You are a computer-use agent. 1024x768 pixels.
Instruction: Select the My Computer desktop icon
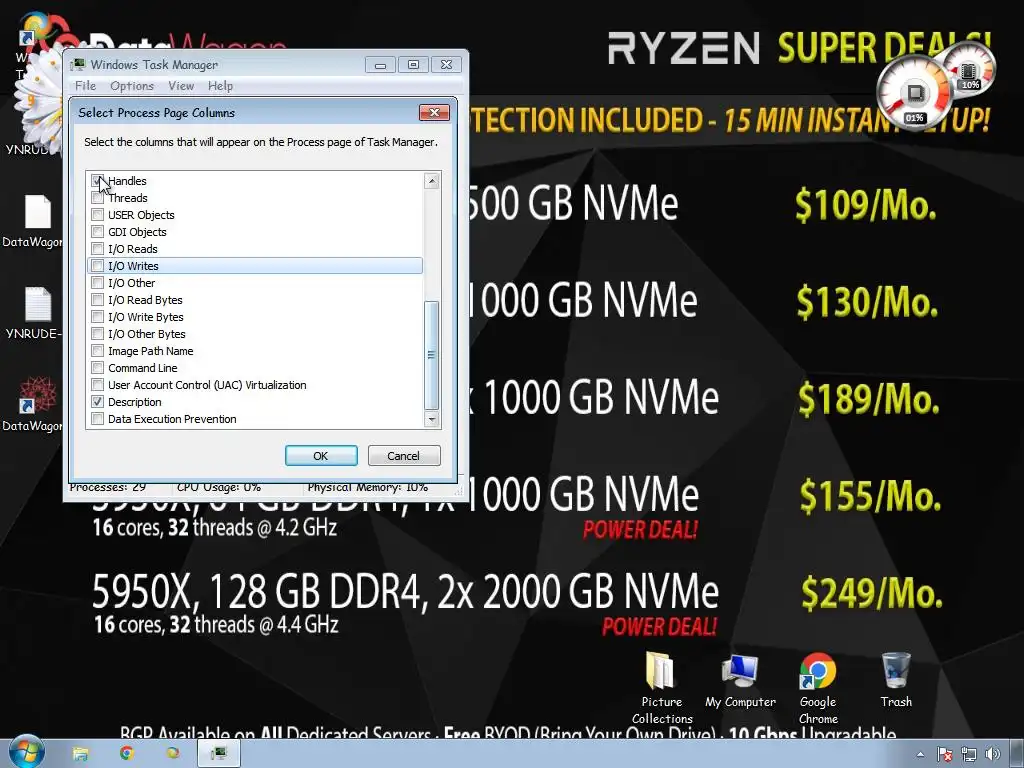coord(740,681)
